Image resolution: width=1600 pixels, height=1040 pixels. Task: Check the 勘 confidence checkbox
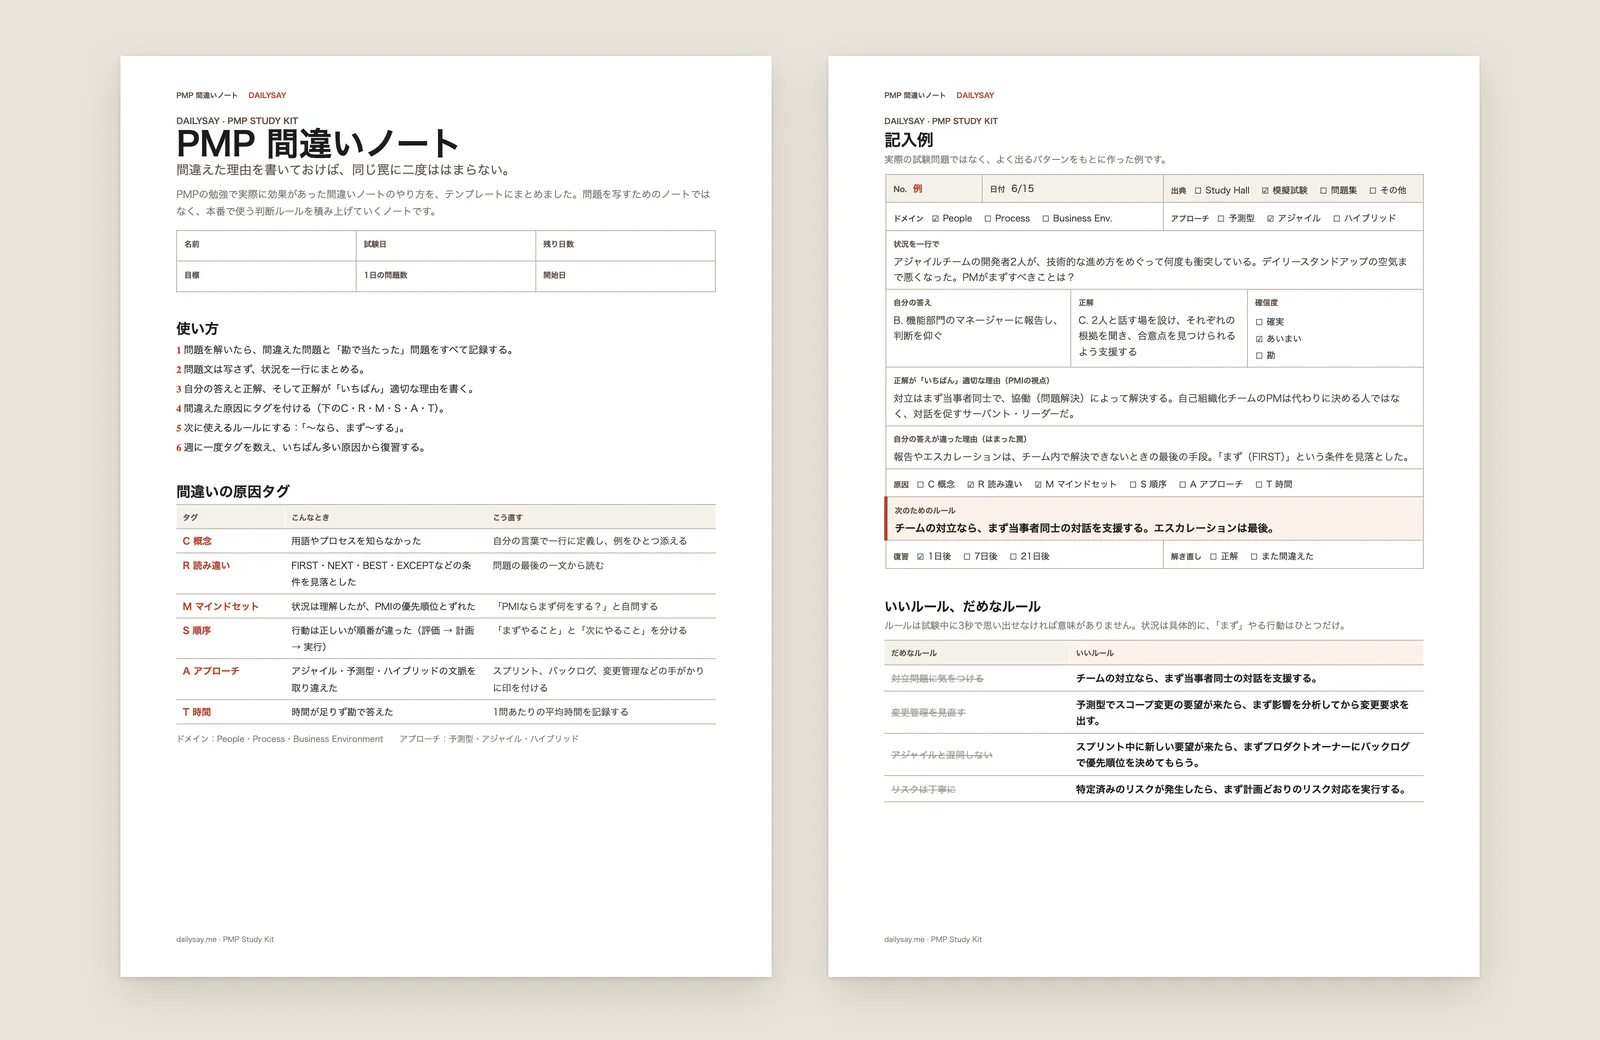pos(1259,355)
